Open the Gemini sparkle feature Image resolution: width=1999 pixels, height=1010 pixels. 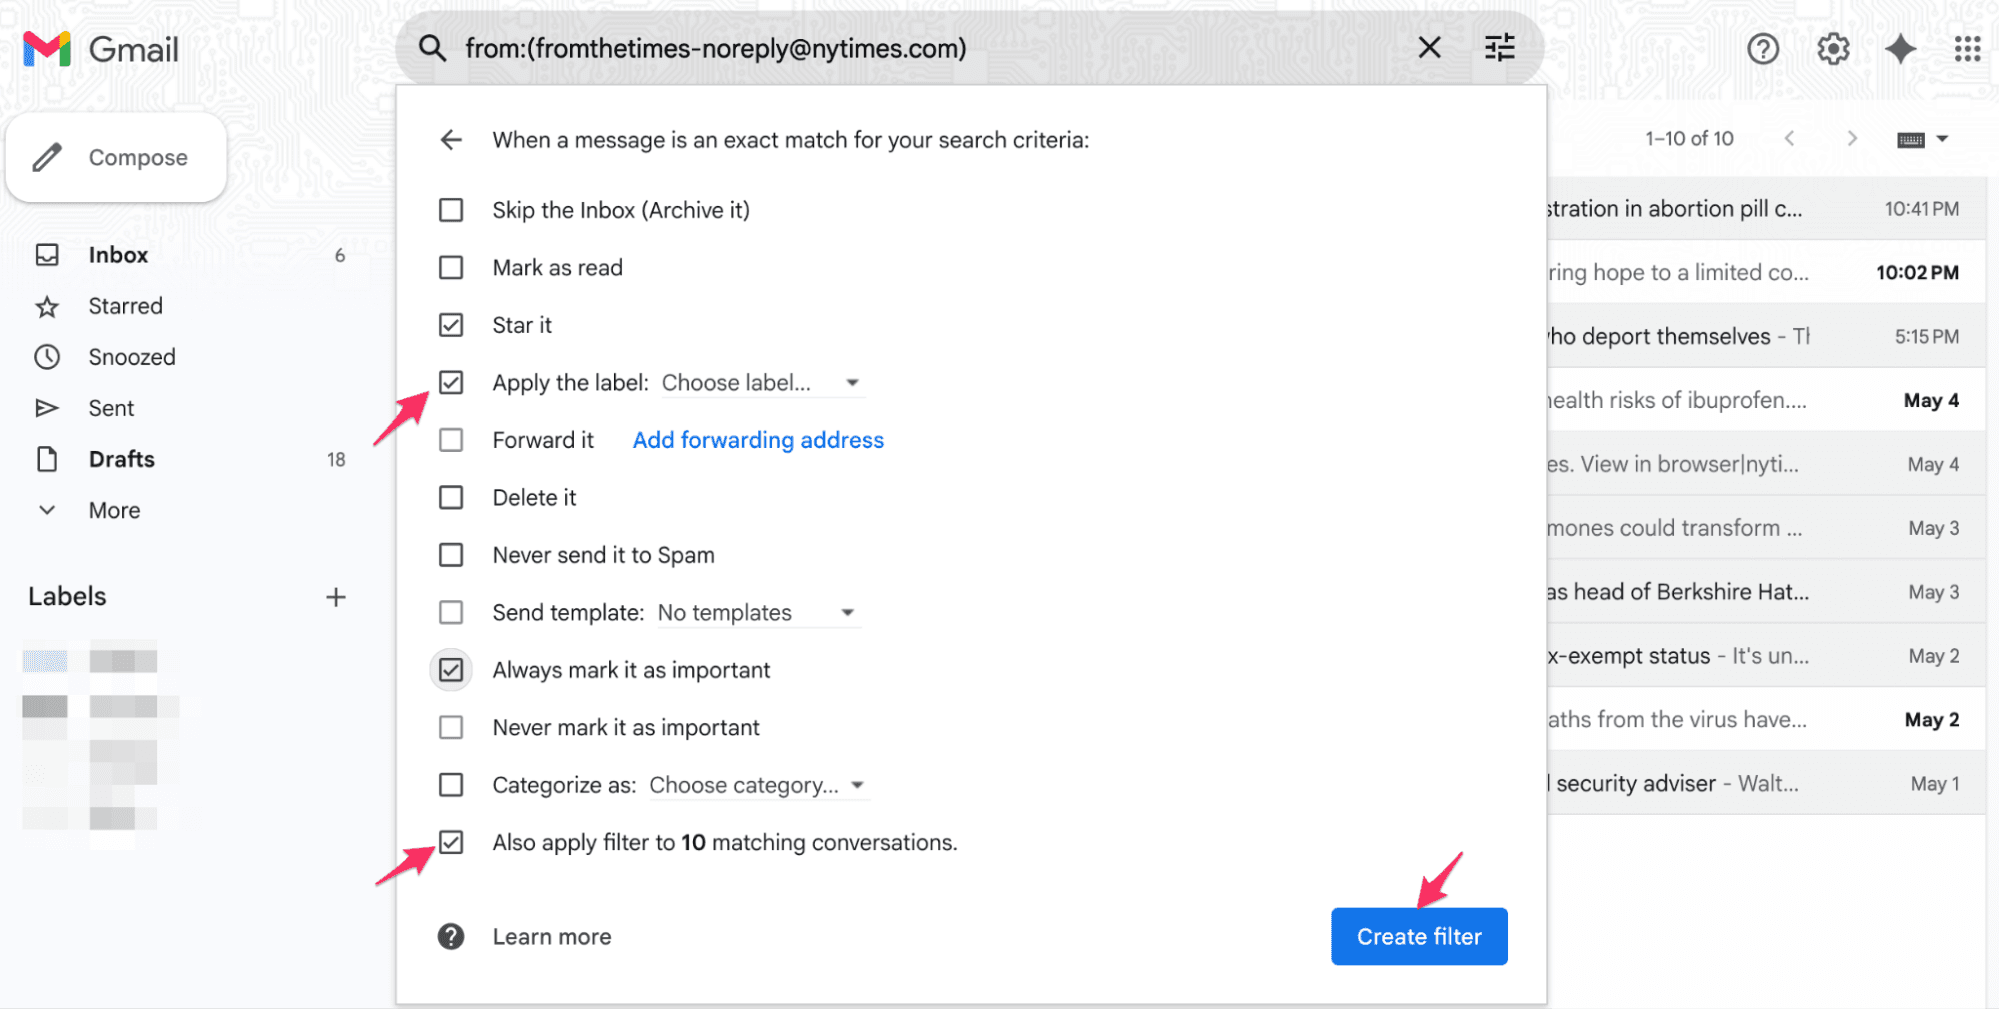coord(1899,48)
